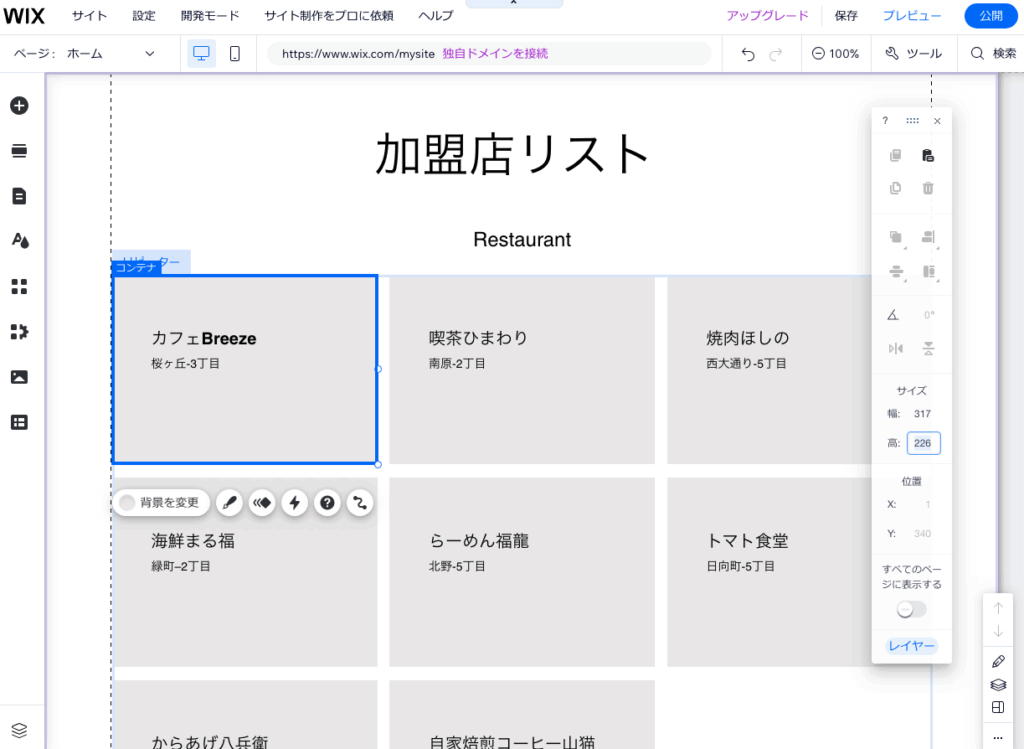Open the 100% zoom dropdown

[836, 53]
